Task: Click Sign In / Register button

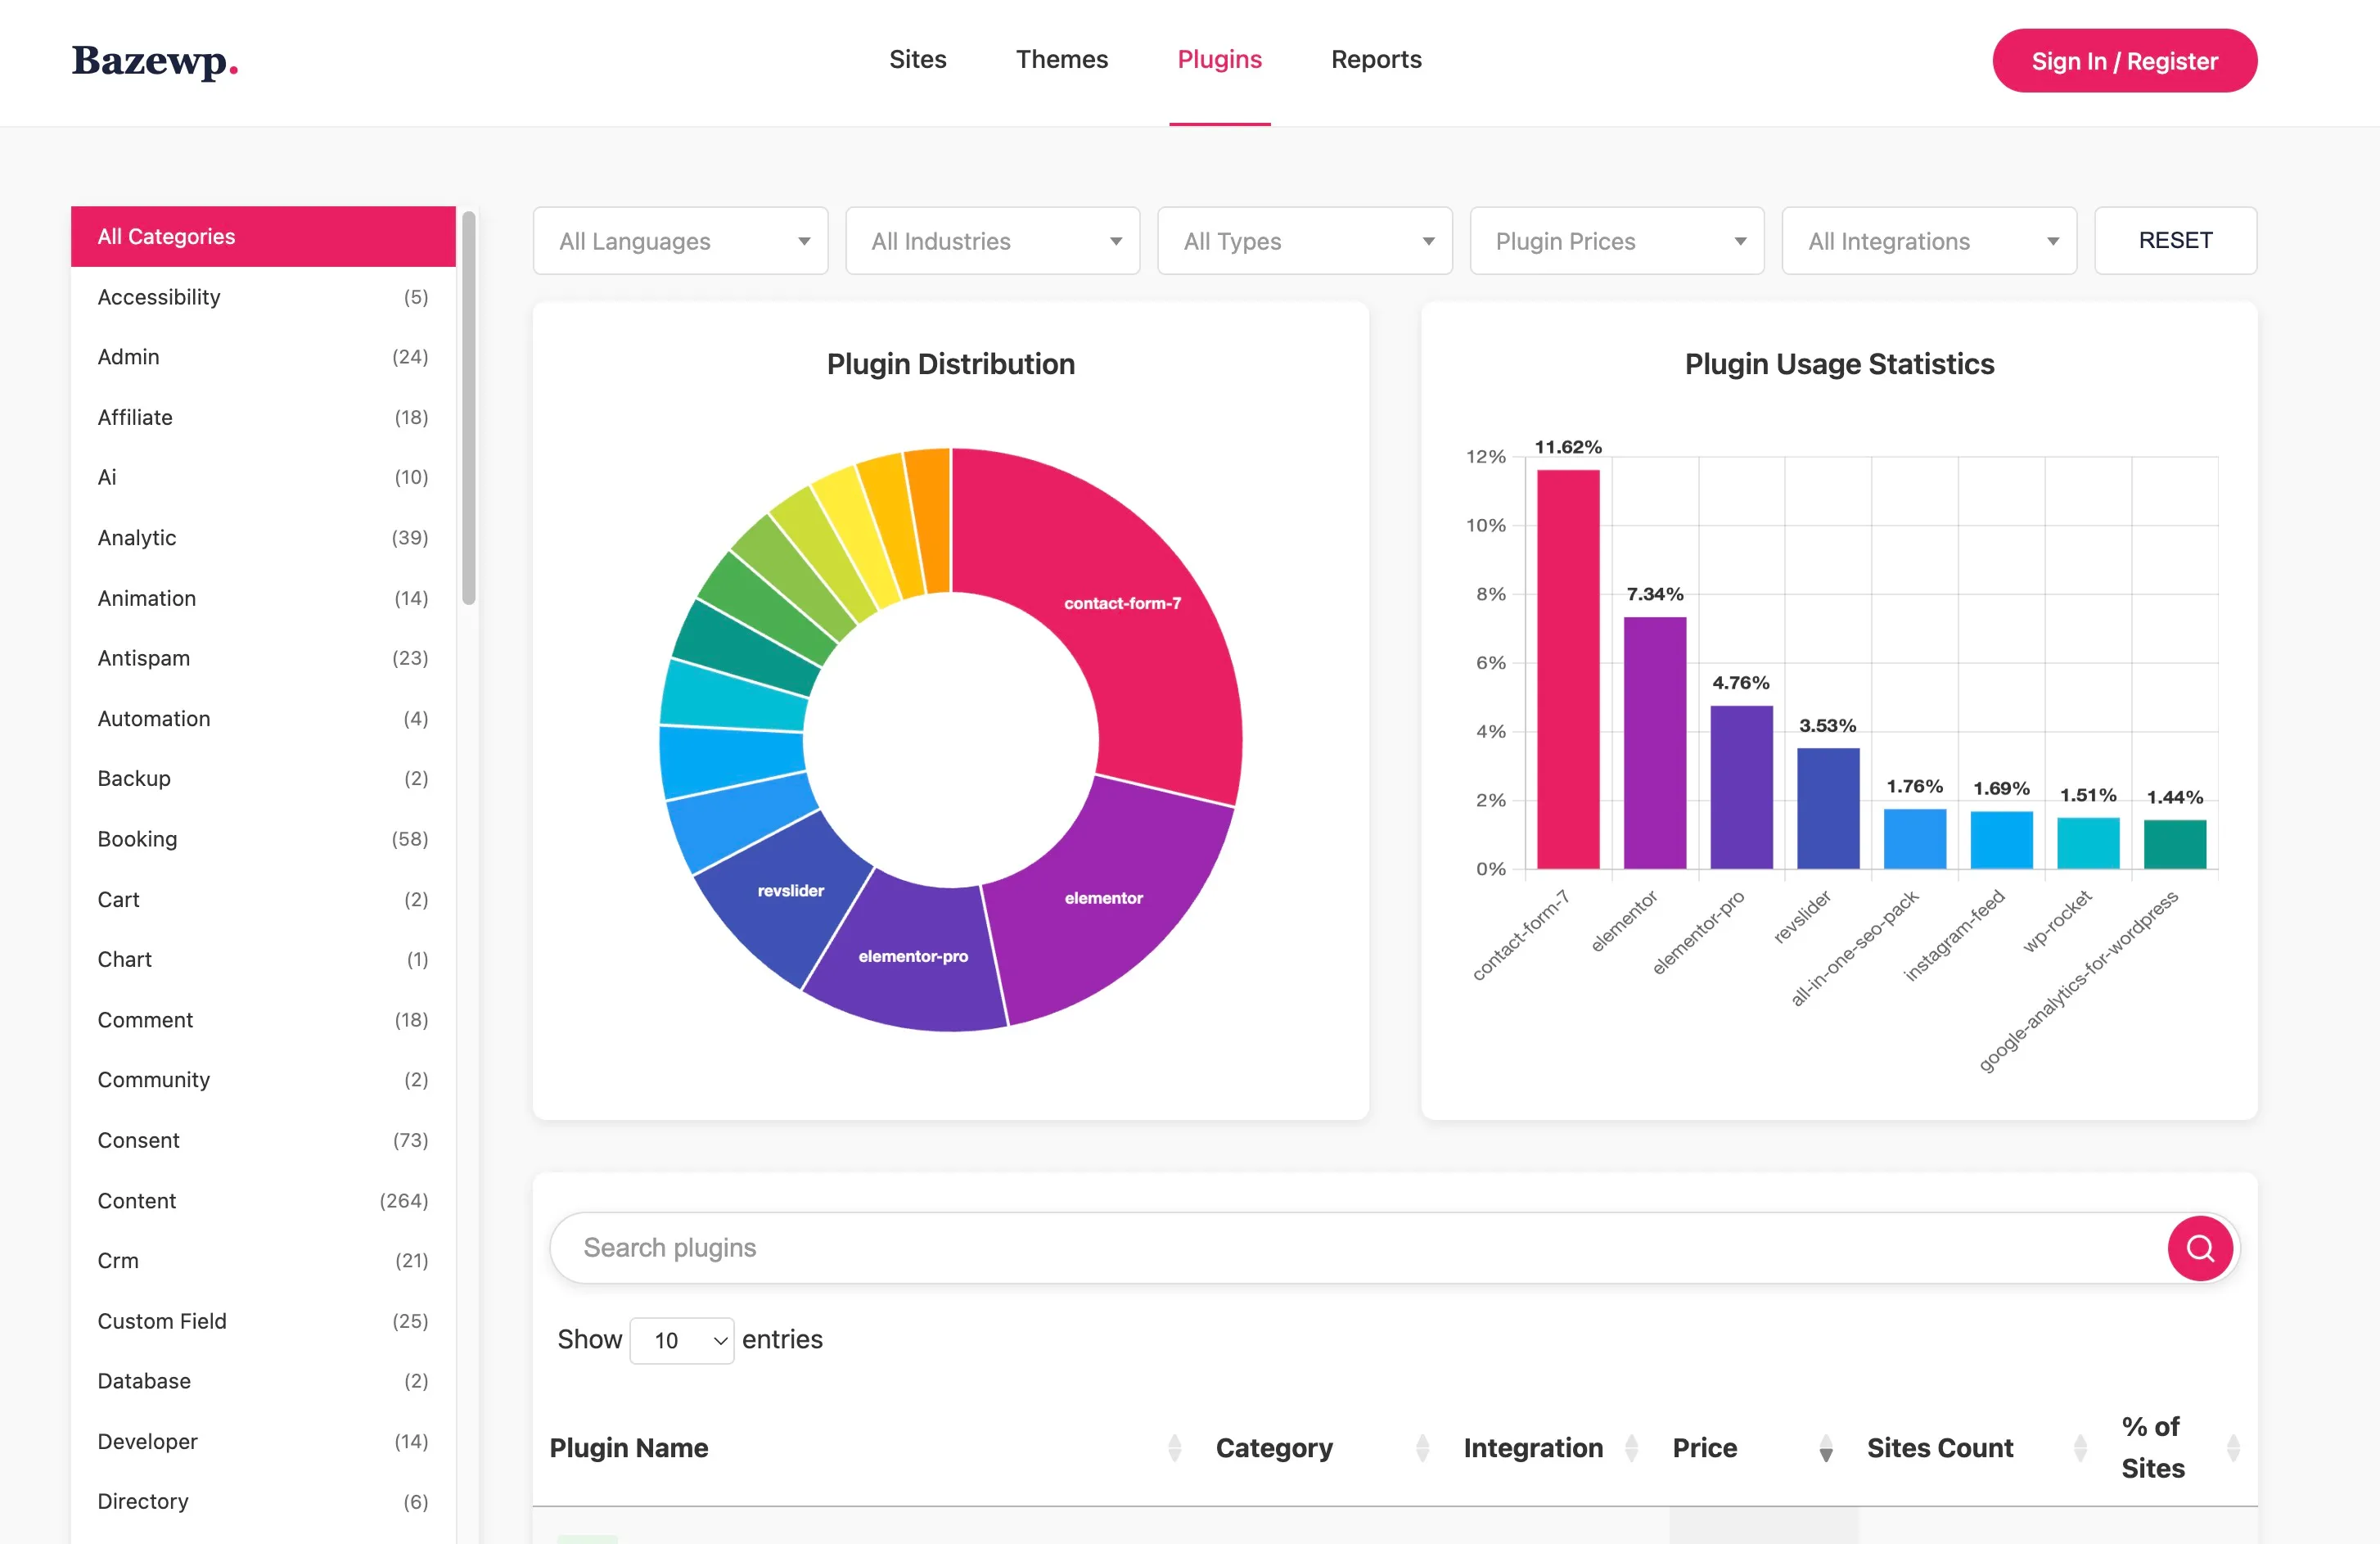Action: click(x=2124, y=61)
